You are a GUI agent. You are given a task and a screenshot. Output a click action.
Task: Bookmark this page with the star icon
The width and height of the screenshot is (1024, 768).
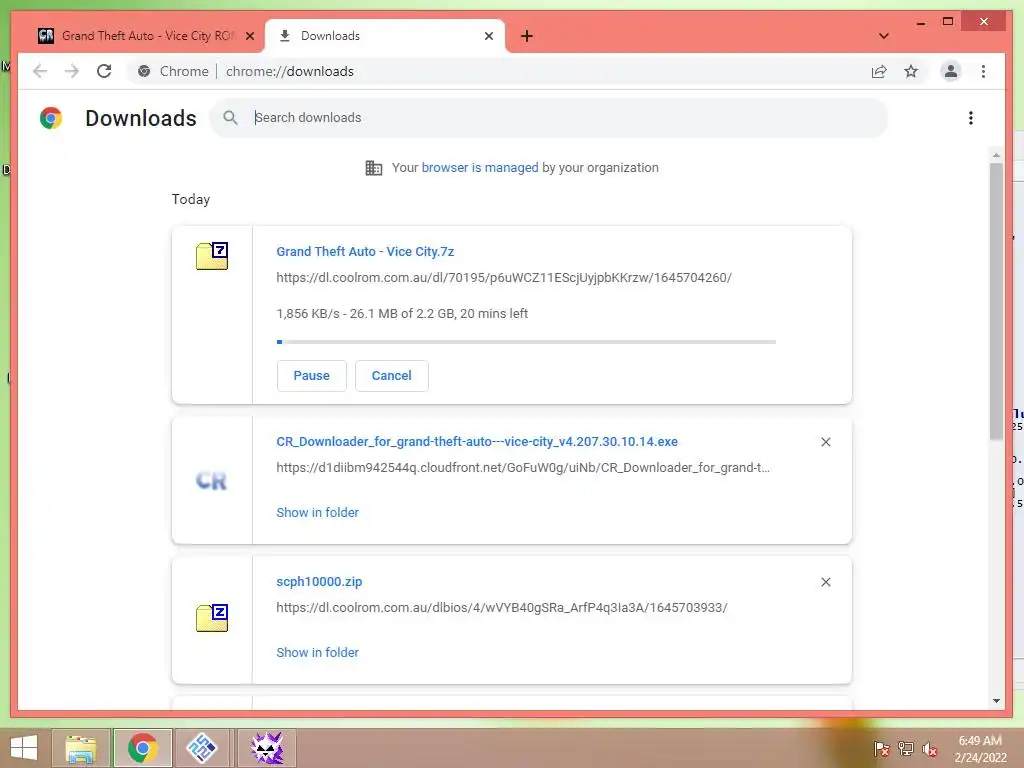[x=911, y=71]
